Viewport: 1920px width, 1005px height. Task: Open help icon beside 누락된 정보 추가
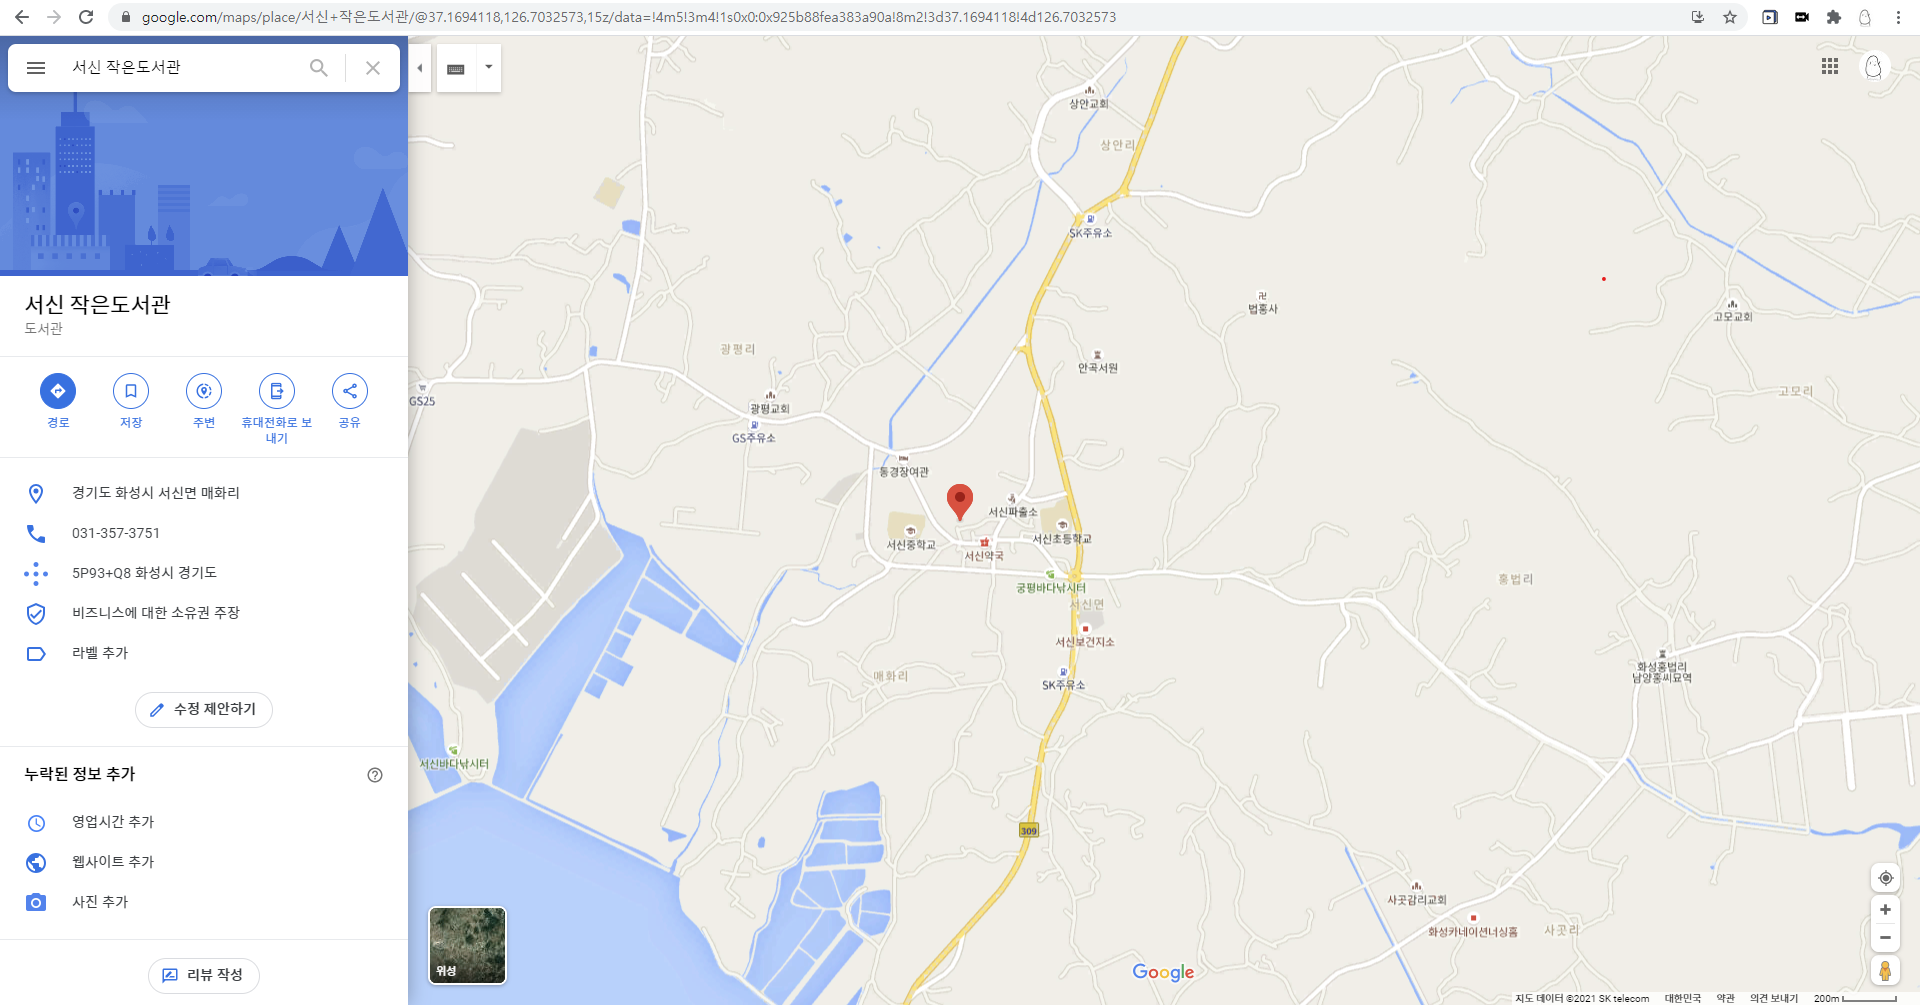375,775
